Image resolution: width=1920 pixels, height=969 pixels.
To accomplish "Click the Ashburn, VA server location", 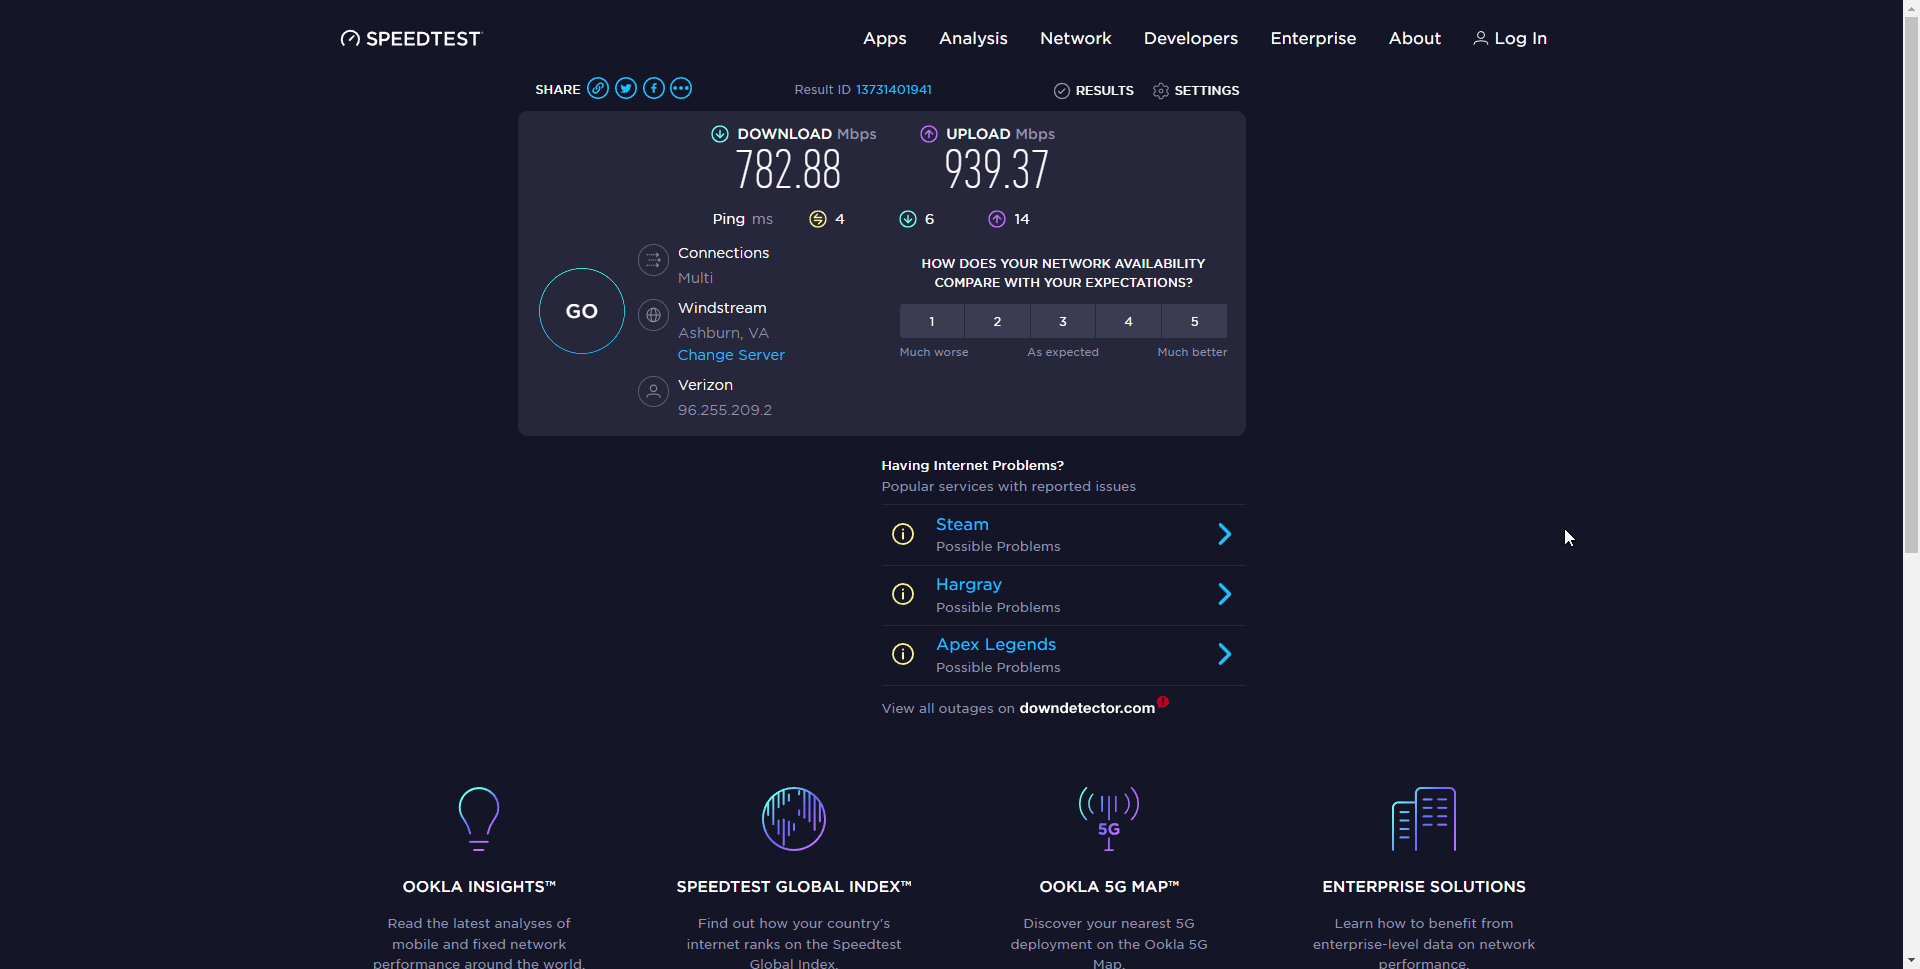I will [723, 333].
